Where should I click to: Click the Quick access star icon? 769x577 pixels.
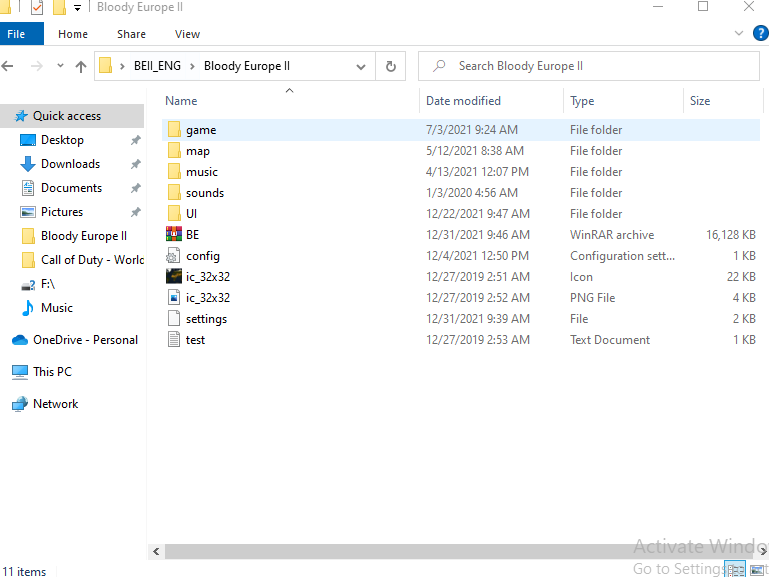[21, 116]
